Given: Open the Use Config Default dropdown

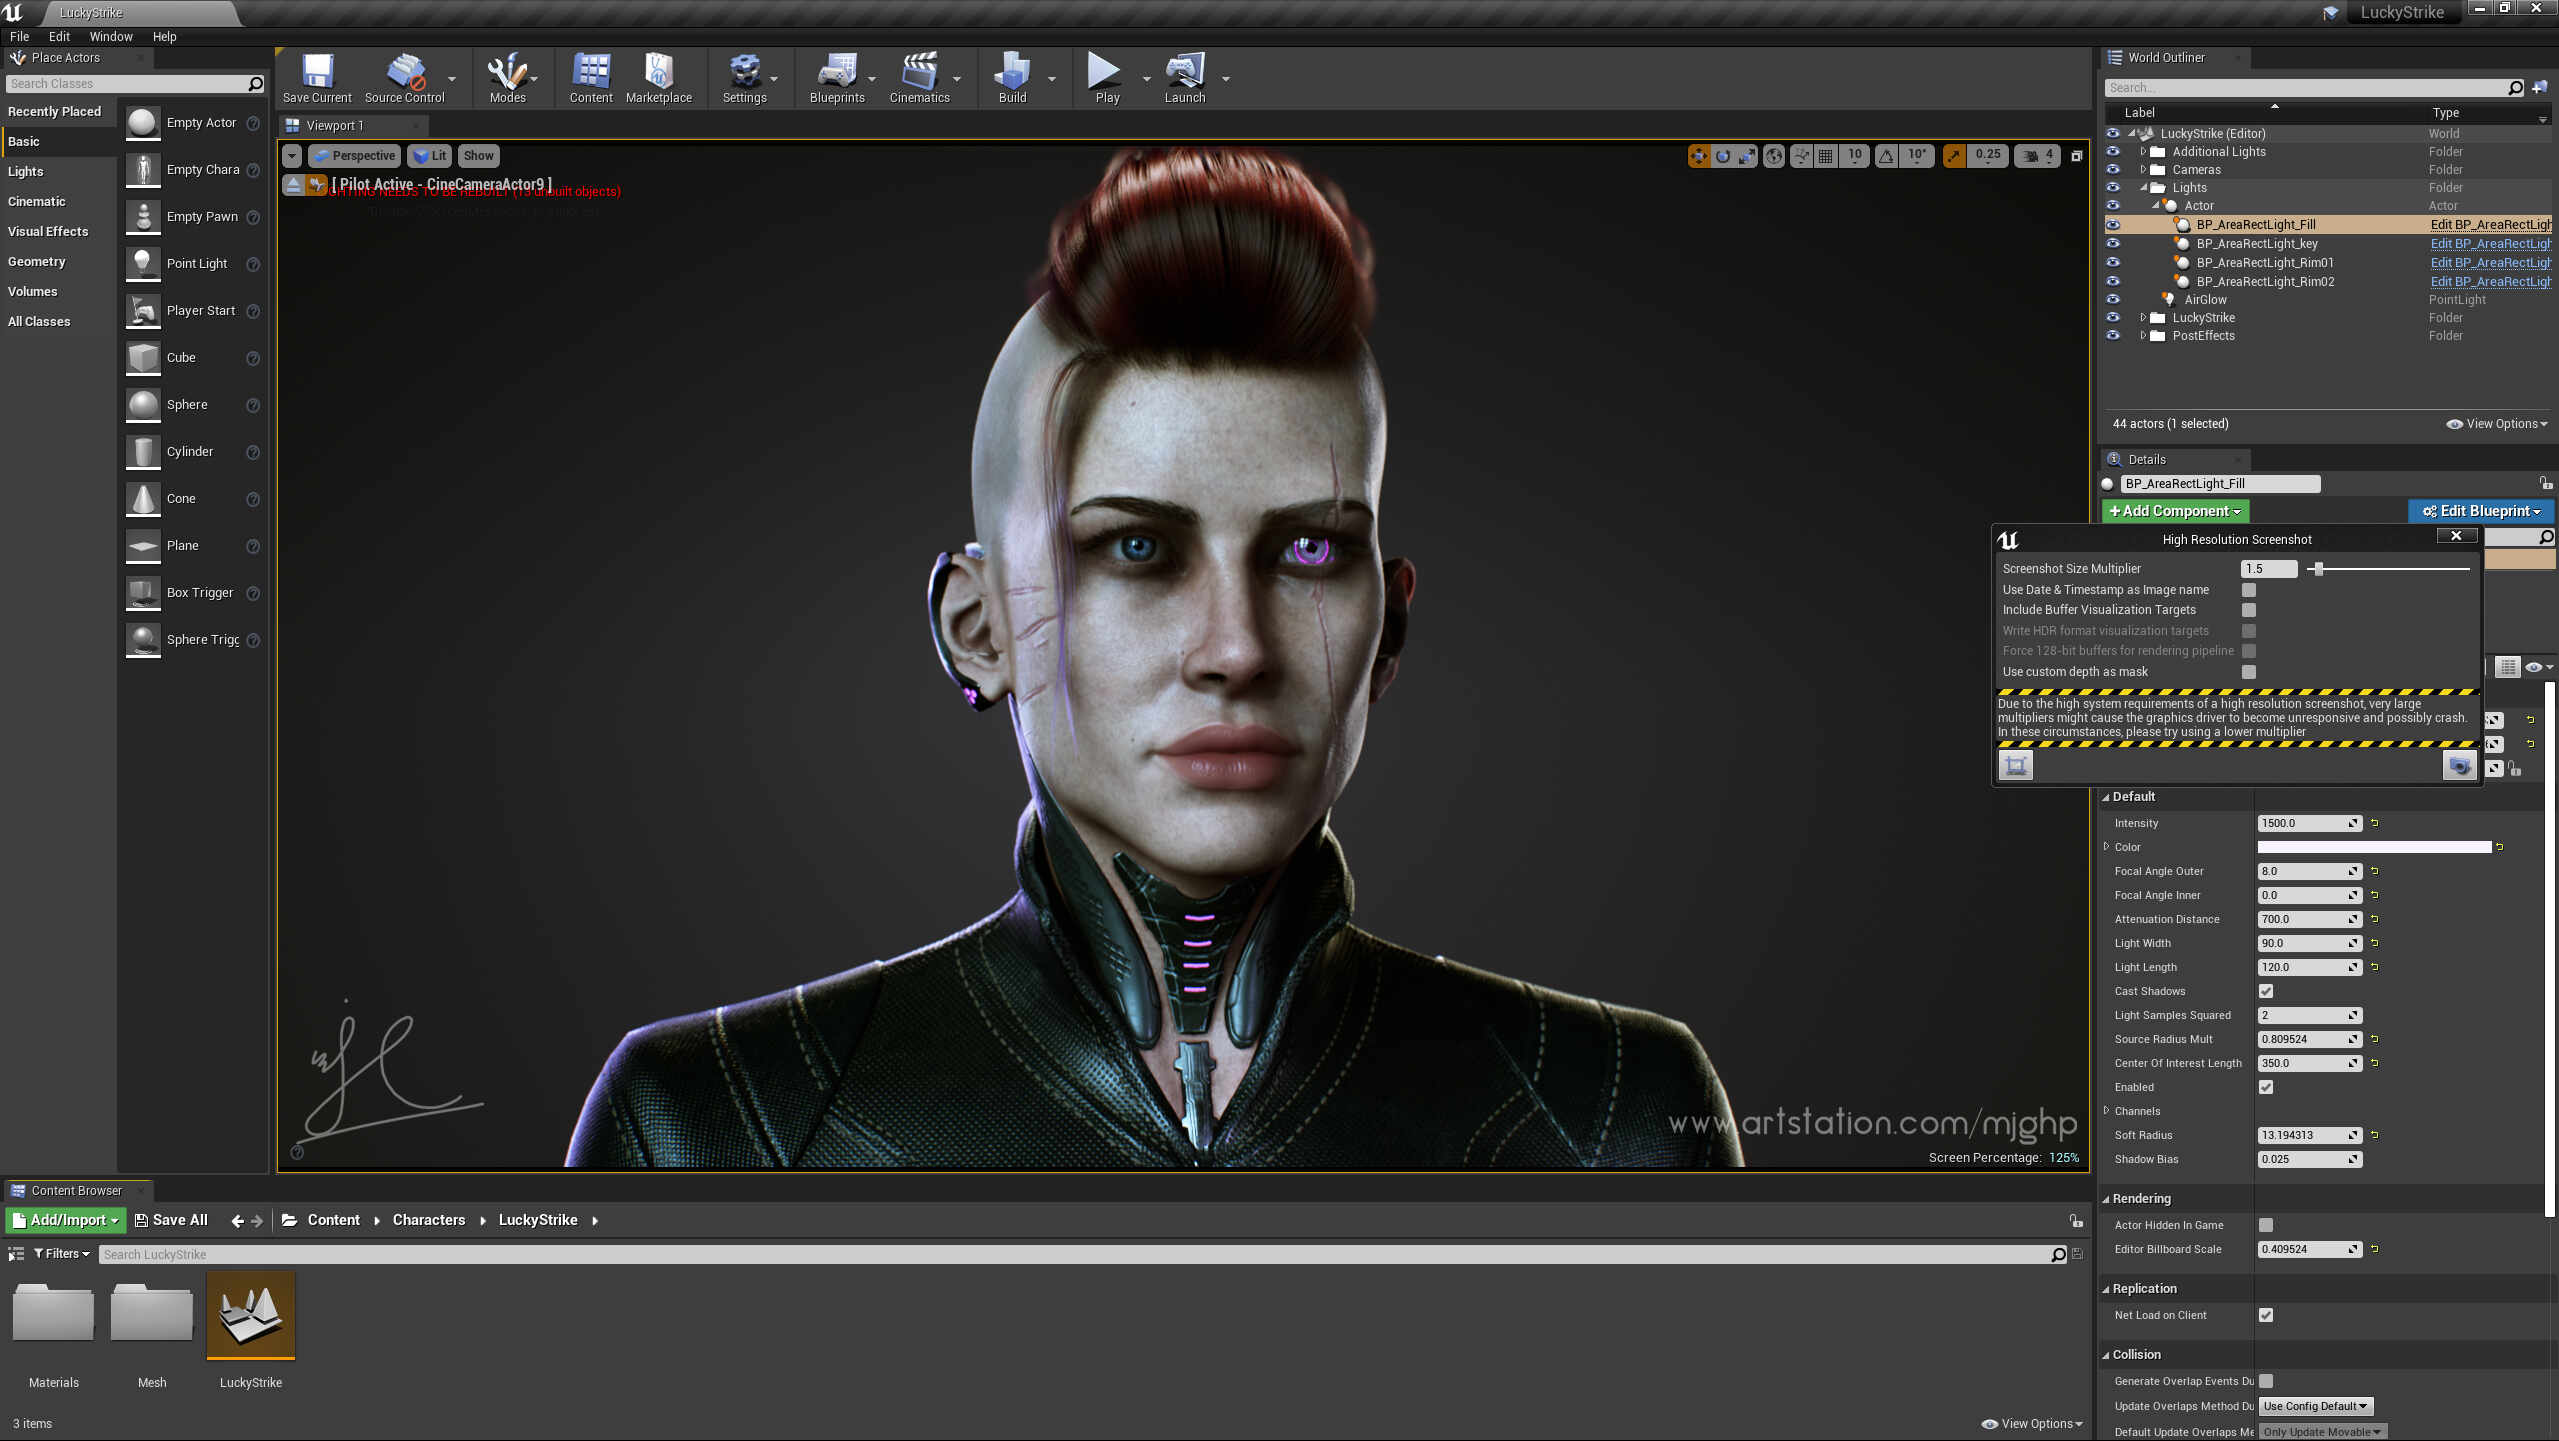Looking at the screenshot, I should pyautogui.click(x=2315, y=1406).
